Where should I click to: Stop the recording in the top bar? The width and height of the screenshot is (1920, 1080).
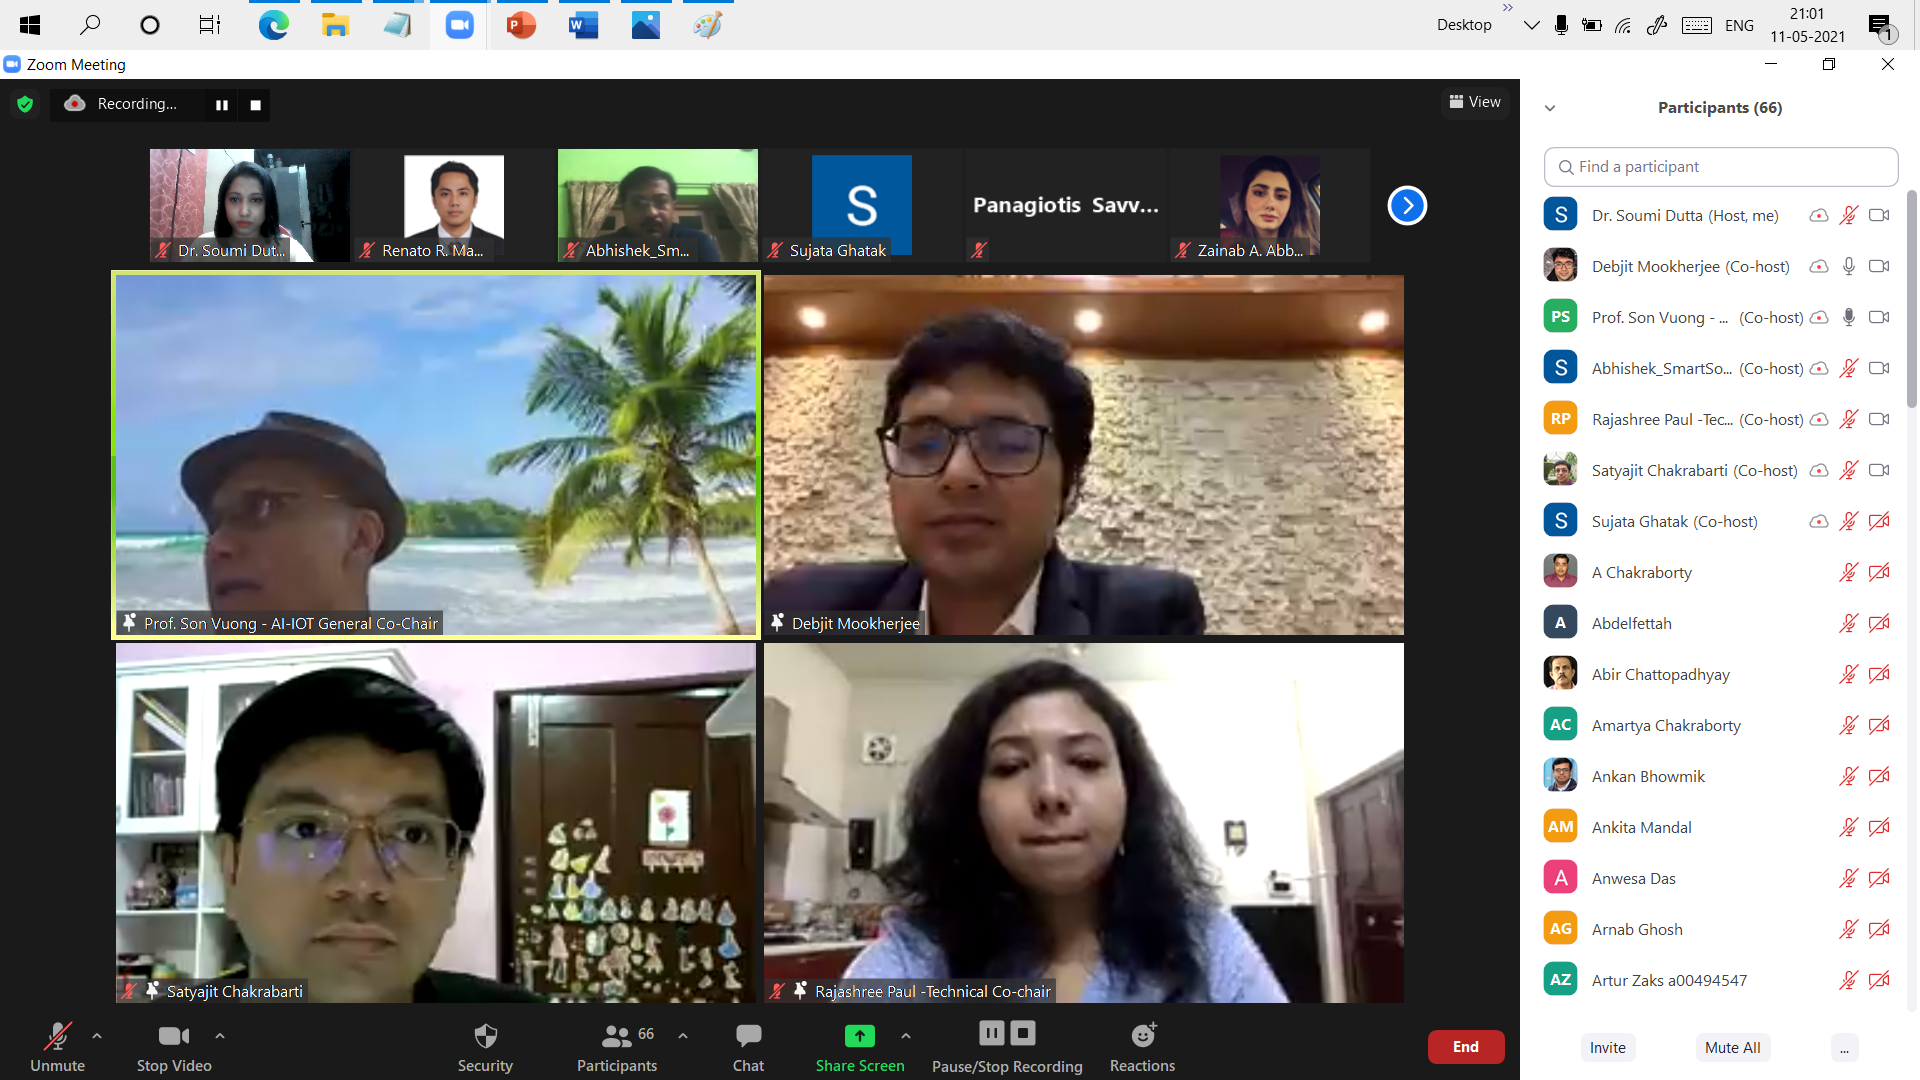point(255,105)
